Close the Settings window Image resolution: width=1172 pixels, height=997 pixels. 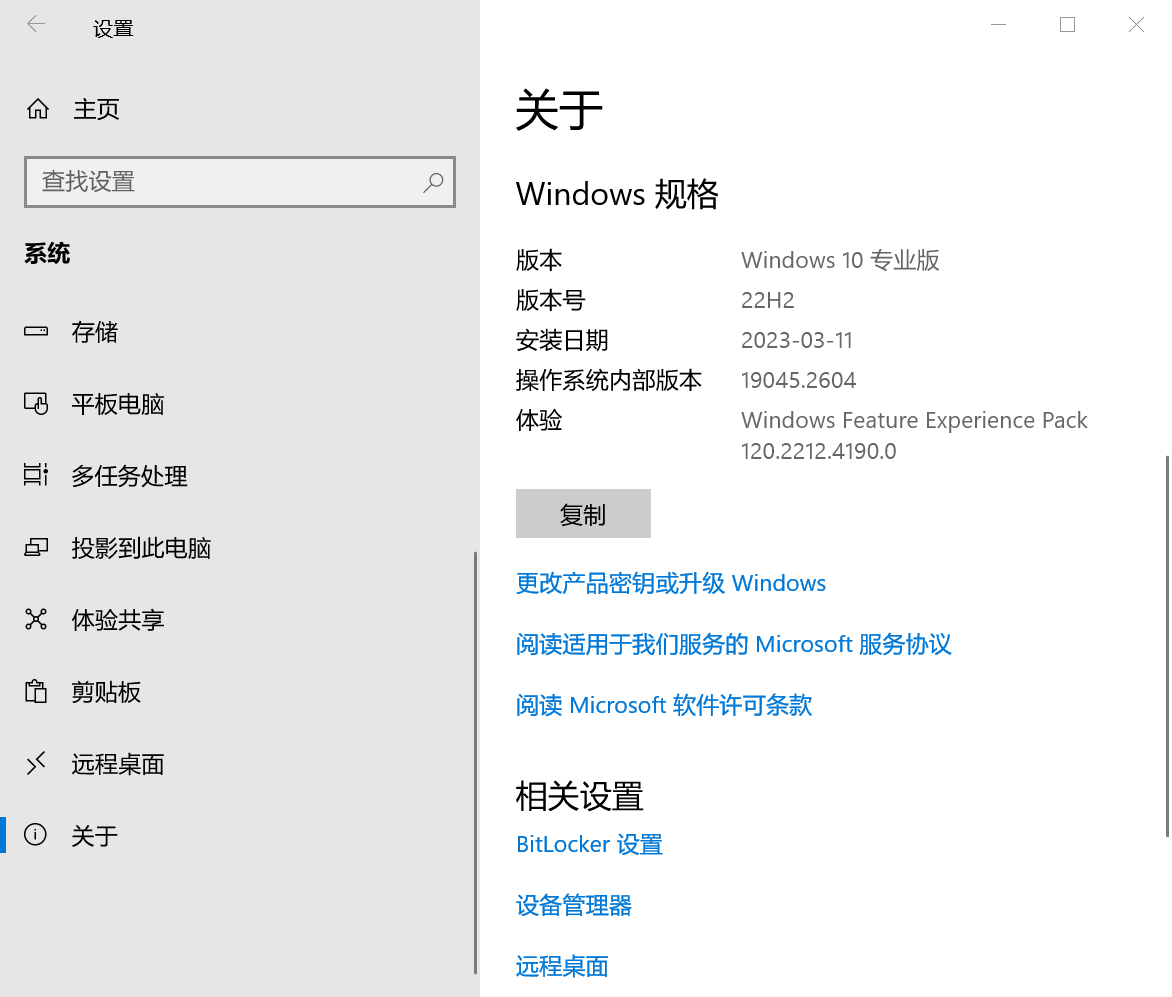[1136, 25]
